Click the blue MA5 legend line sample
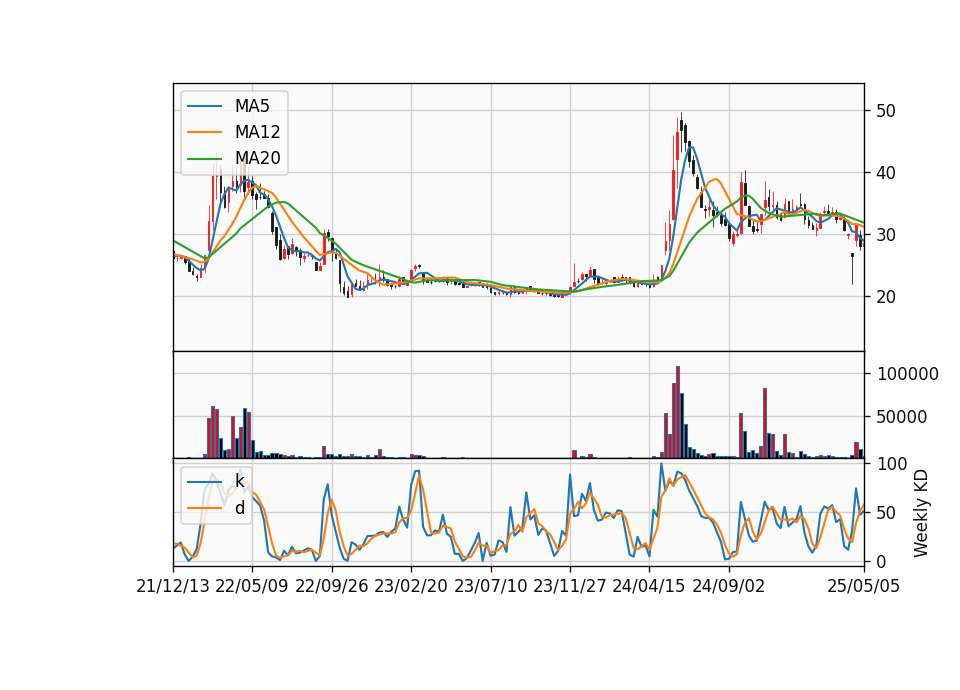This screenshot has width=960, height=690. click(204, 106)
